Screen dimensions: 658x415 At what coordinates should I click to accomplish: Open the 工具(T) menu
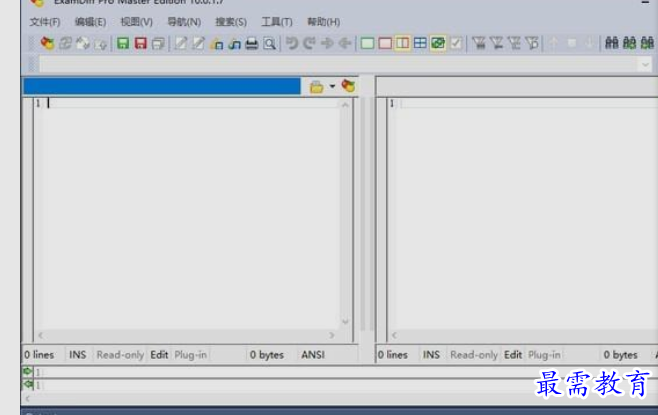coord(277,22)
